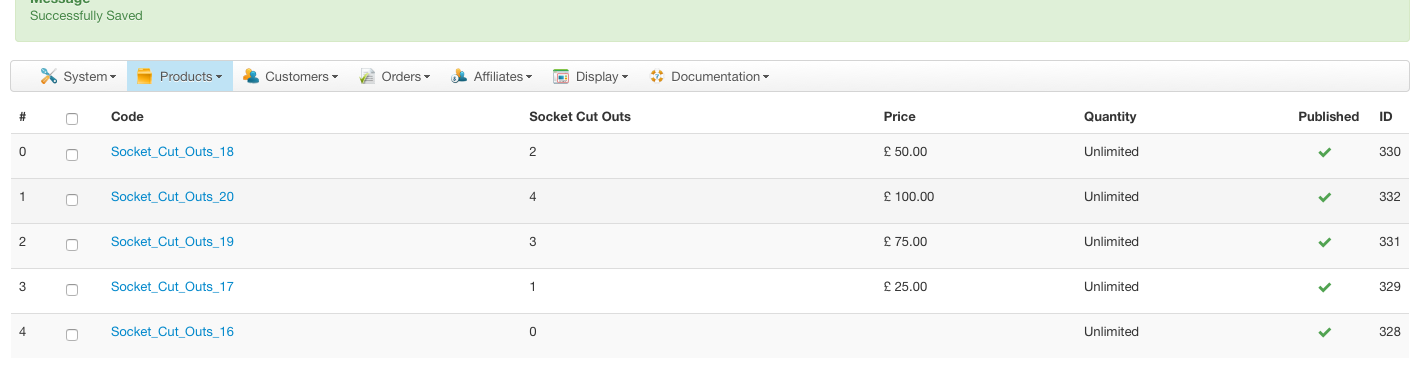This screenshot has width=1422, height=380.
Task: Click the Products orange box icon
Action: (144, 76)
